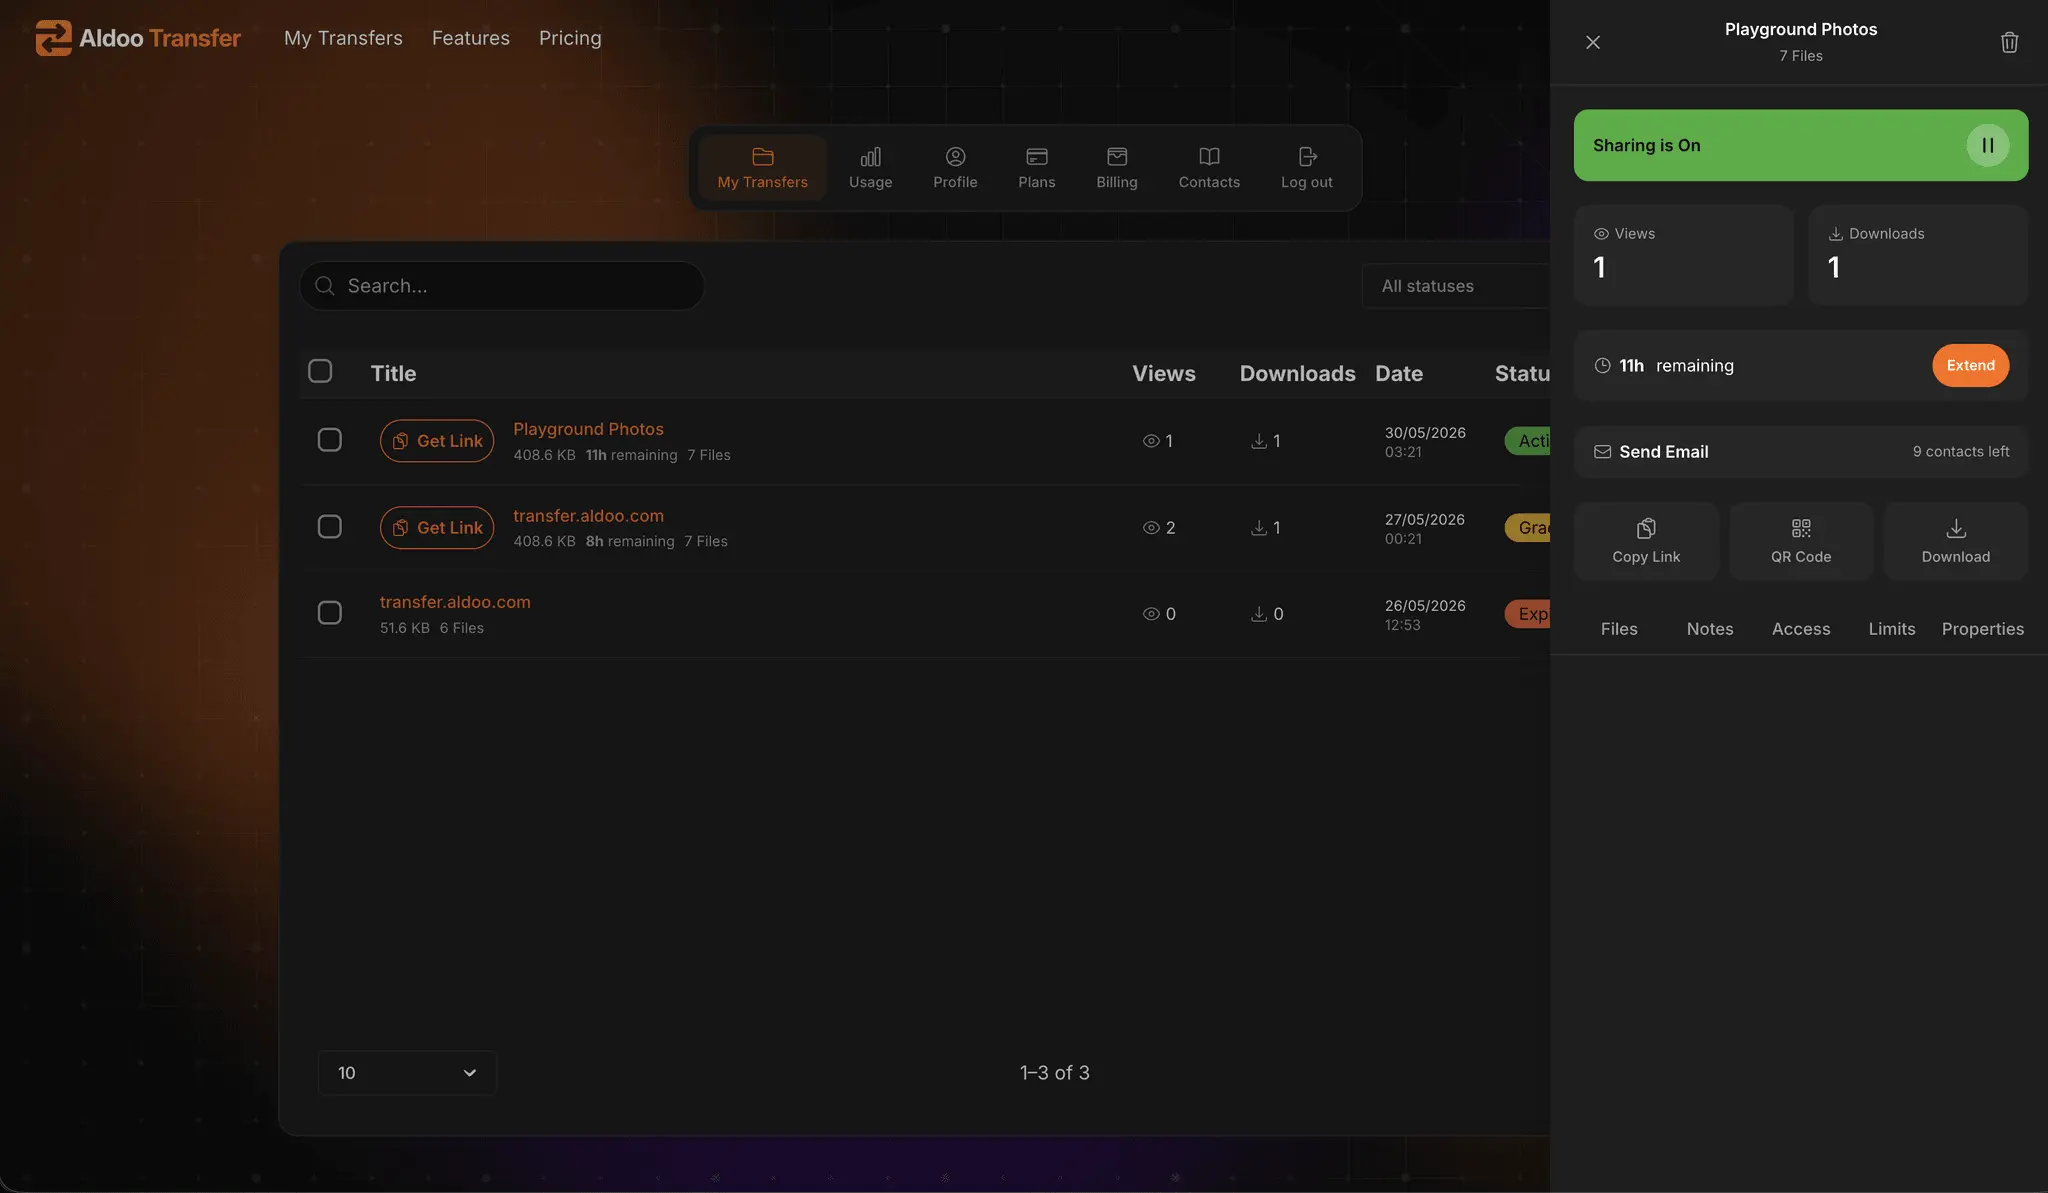Click the 1–3 of 3 pagination text
Screen dimensions: 2048x1193
pos(1054,1073)
